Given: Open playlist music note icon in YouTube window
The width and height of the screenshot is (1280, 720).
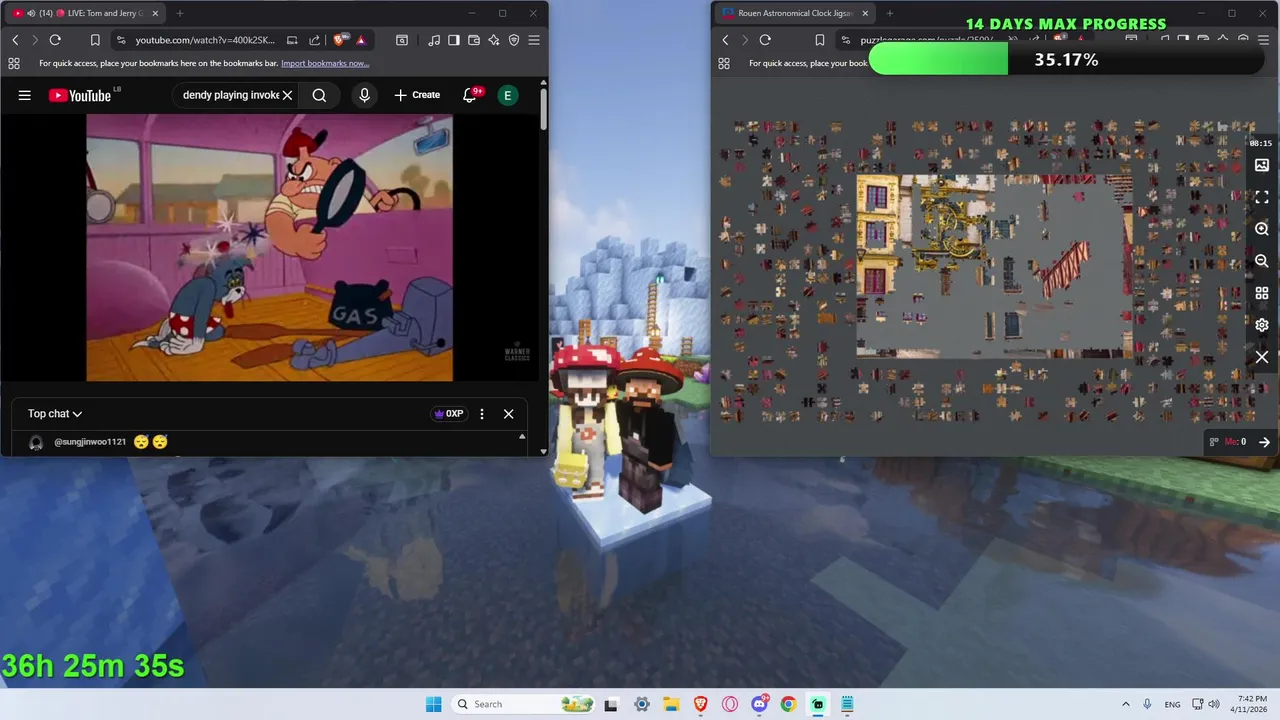Looking at the screenshot, I should [434, 40].
